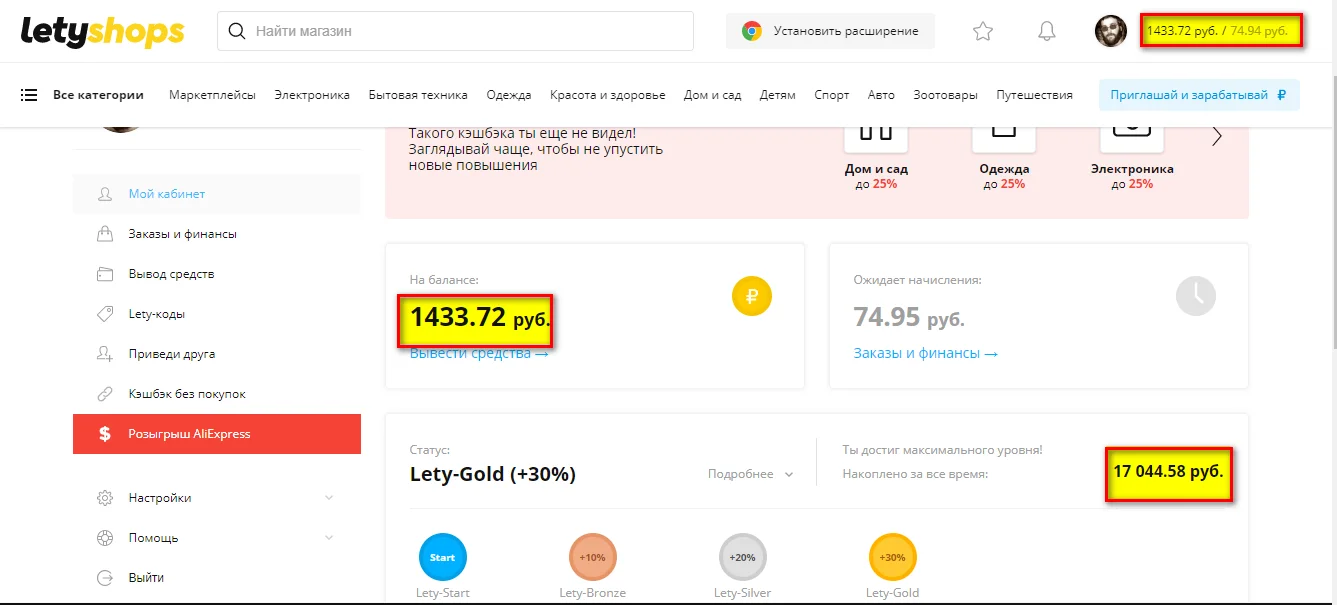Open the Электроника category
The height and width of the screenshot is (605, 1337).
pyautogui.click(x=312, y=95)
